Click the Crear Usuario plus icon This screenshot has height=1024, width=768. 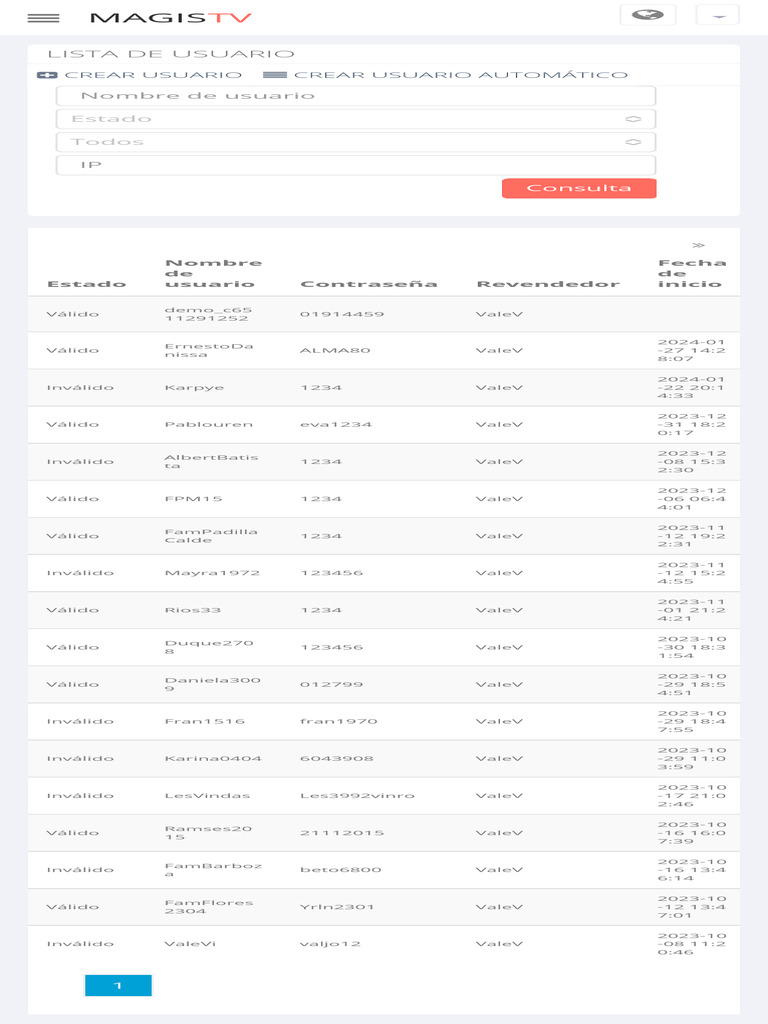46,75
